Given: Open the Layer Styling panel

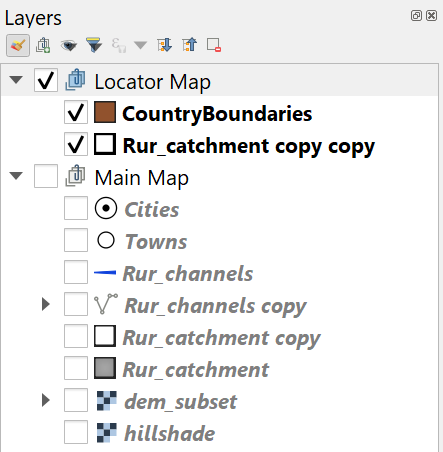Looking at the screenshot, I should coord(18,45).
